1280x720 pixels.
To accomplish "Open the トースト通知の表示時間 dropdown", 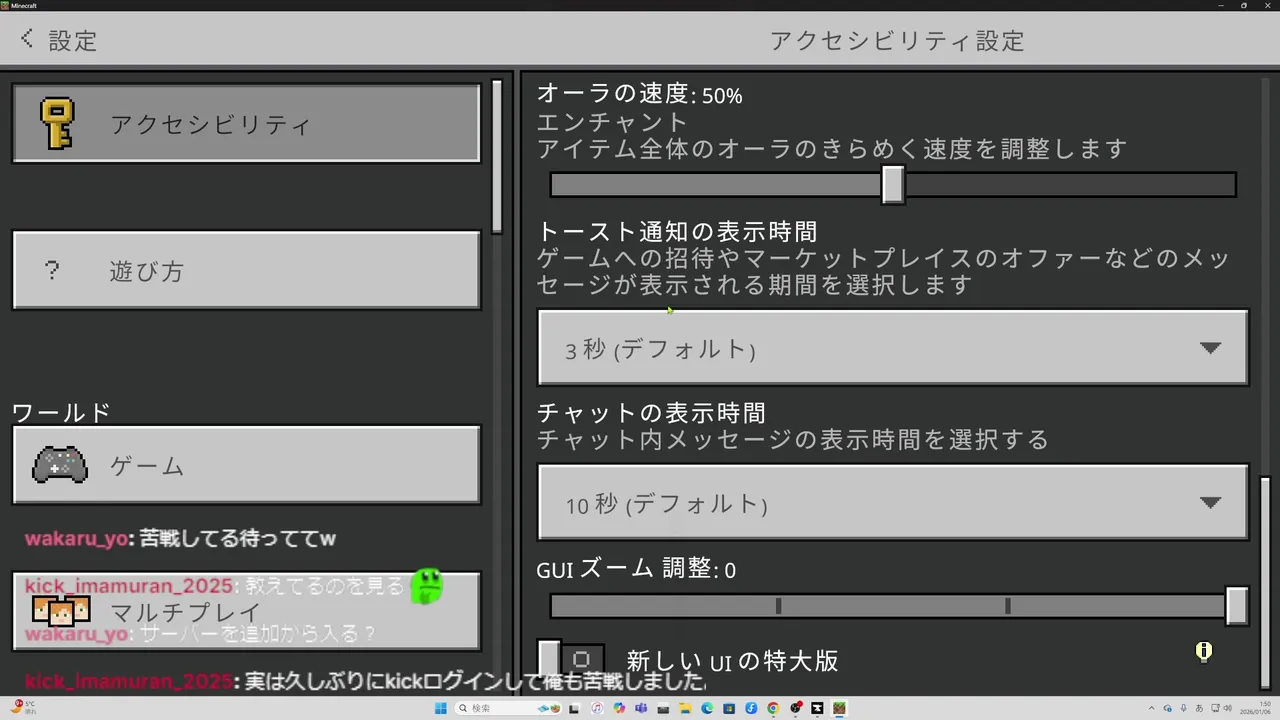I will 893,347.
